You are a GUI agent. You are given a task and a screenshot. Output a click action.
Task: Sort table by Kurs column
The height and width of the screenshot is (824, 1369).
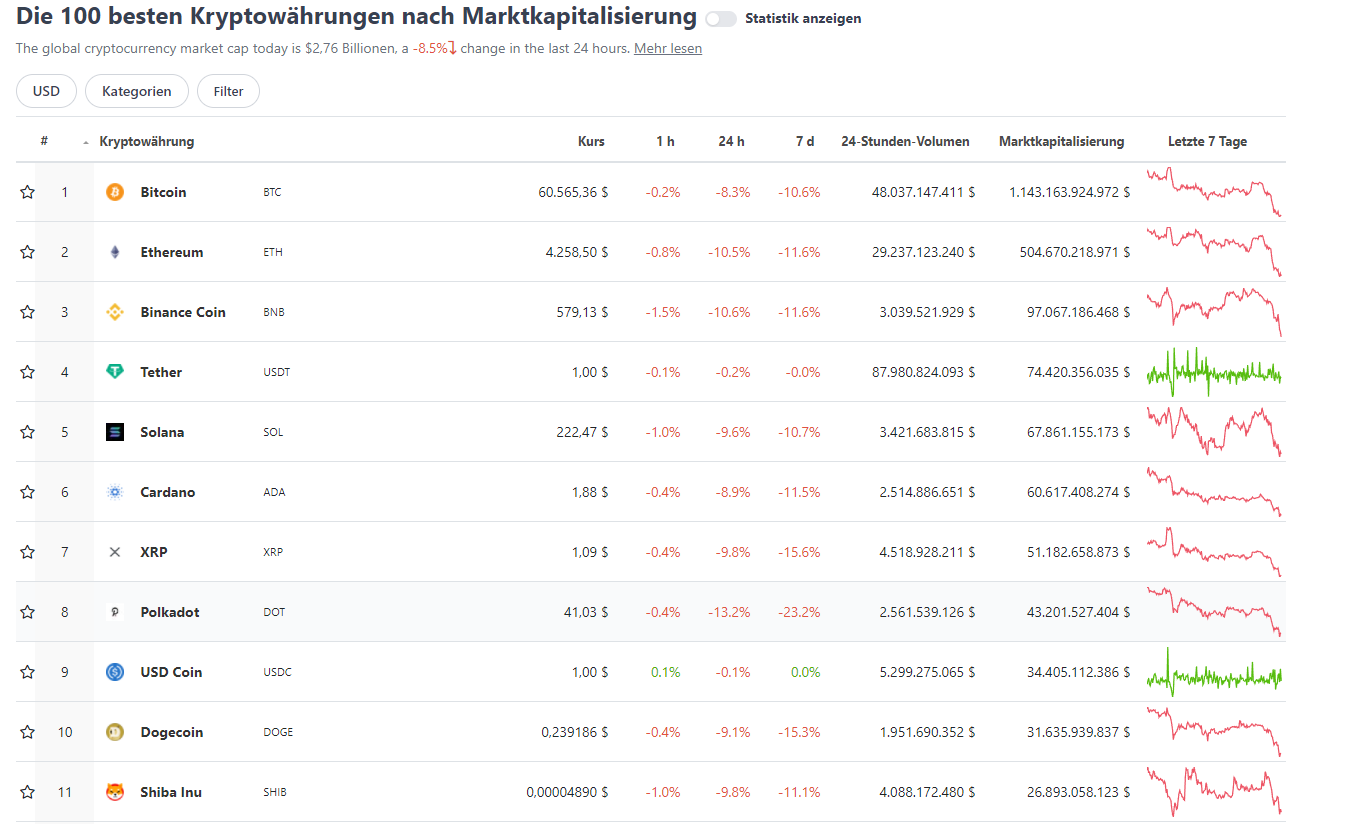(x=591, y=141)
